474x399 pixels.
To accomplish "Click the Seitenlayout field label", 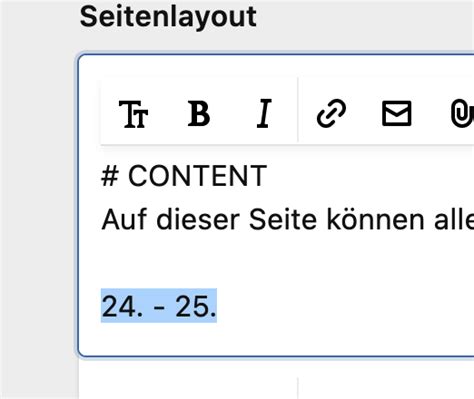I will tap(168, 17).
